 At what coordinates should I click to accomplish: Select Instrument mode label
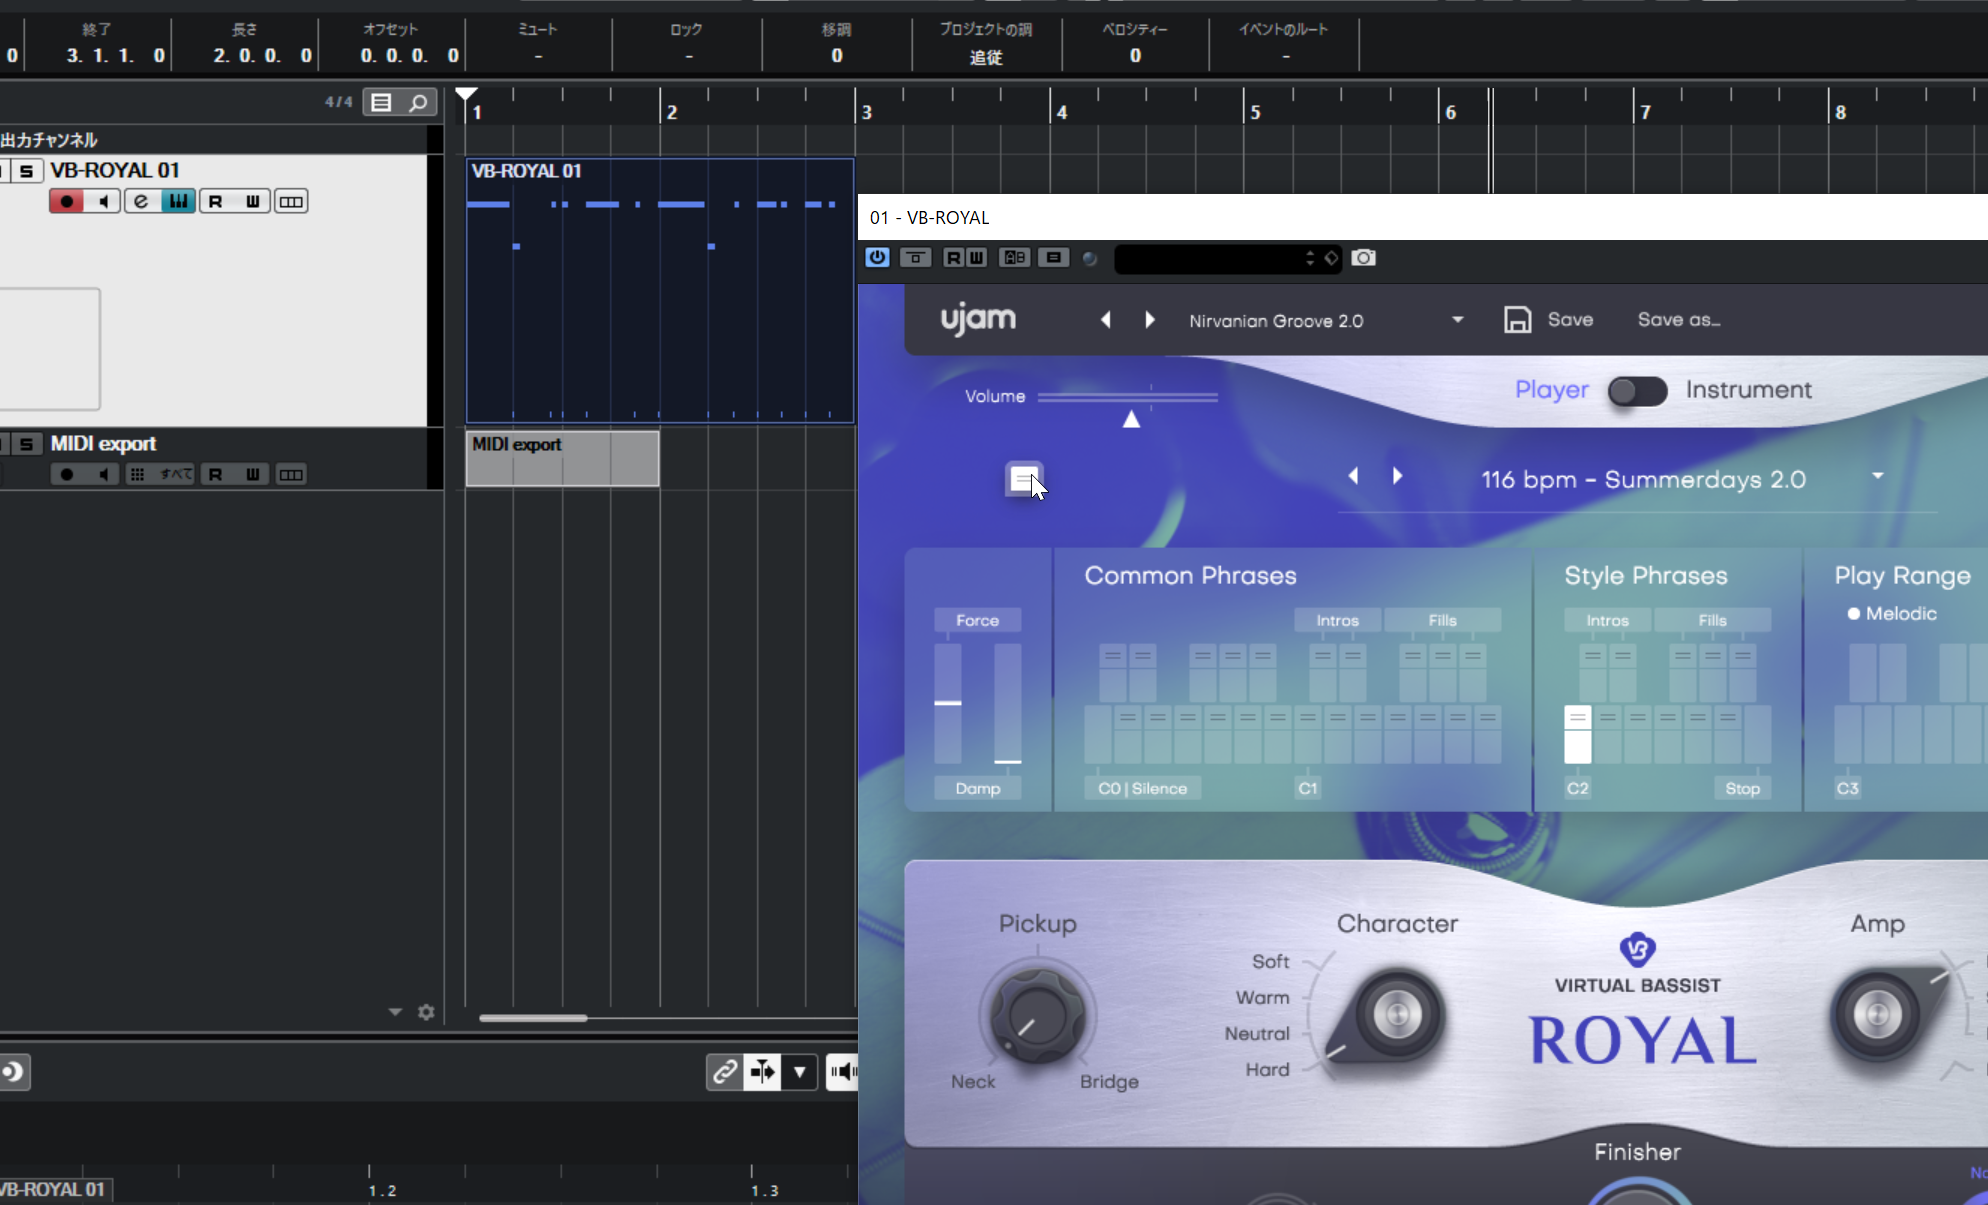[1748, 390]
